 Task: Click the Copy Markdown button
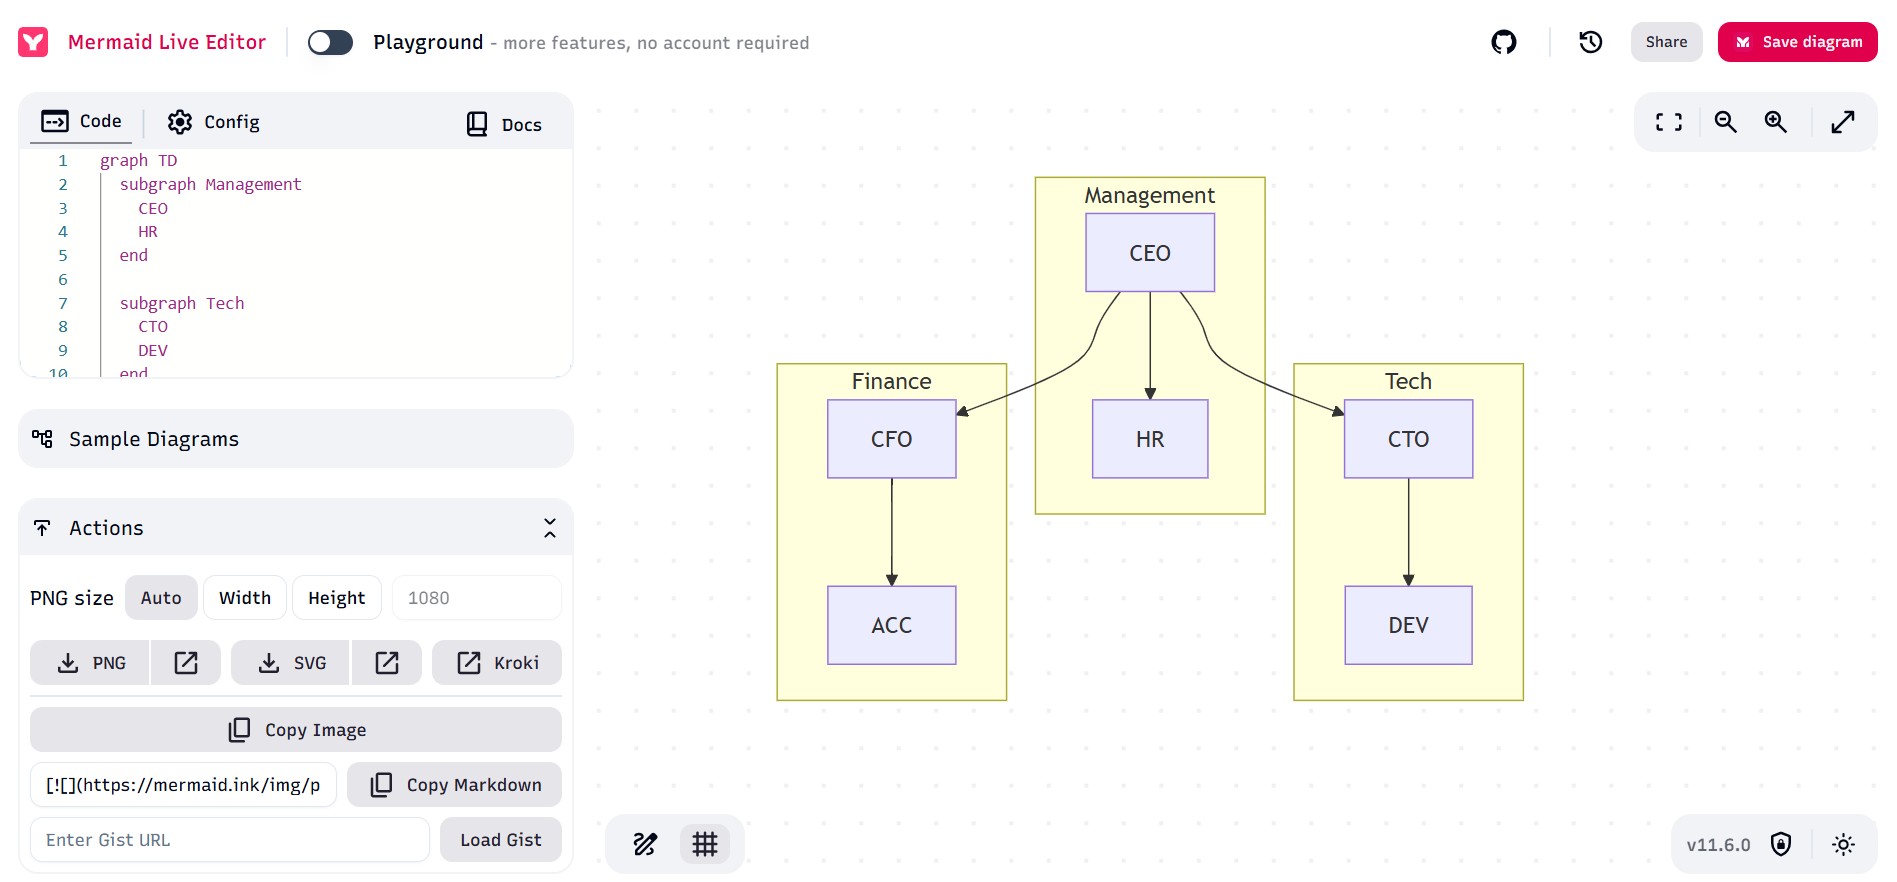pos(454,785)
